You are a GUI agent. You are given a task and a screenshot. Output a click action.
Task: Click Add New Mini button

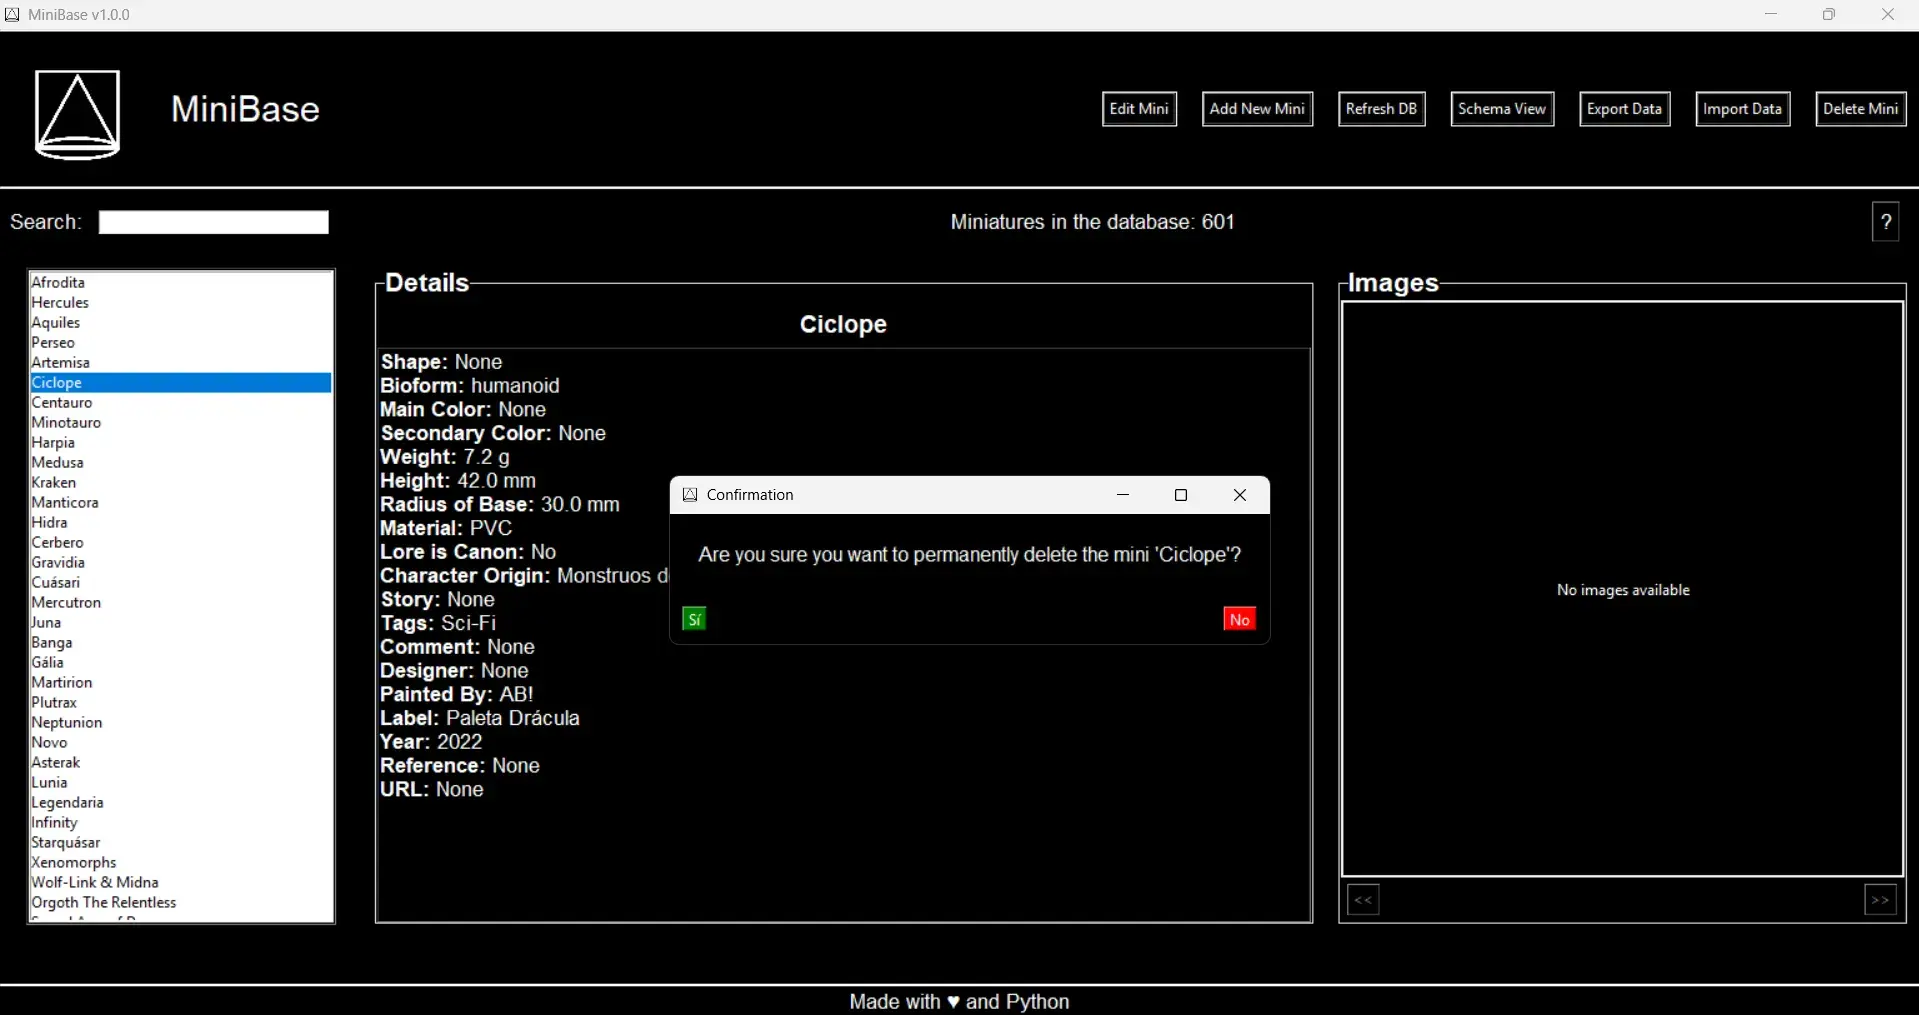pyautogui.click(x=1257, y=109)
